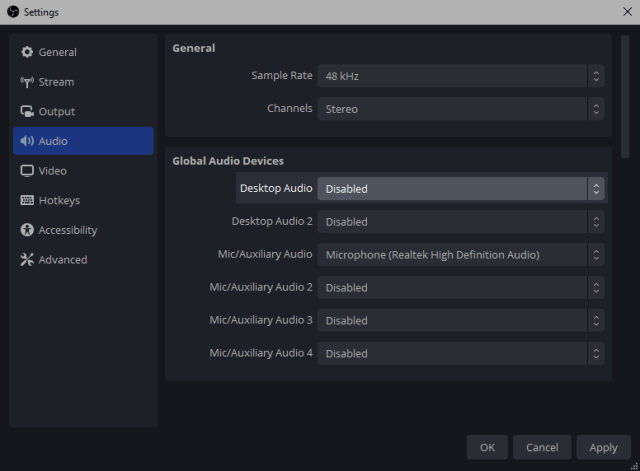640x471 pixels.
Task: Click Channels dropdown arrow
Action: tap(596, 109)
